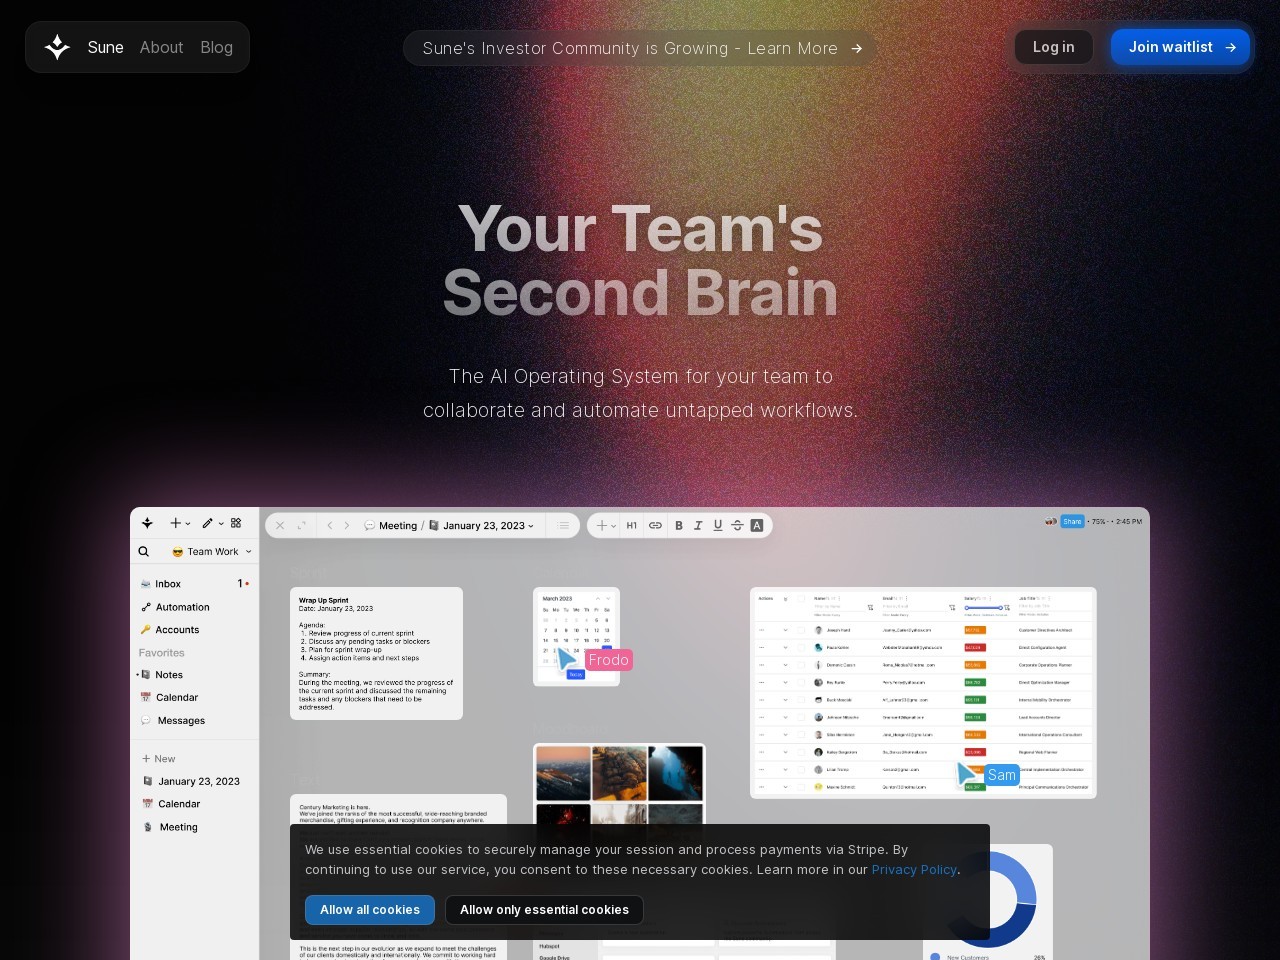
Task: Toggle underline formatting in the mockup toolbar
Action: click(x=717, y=525)
